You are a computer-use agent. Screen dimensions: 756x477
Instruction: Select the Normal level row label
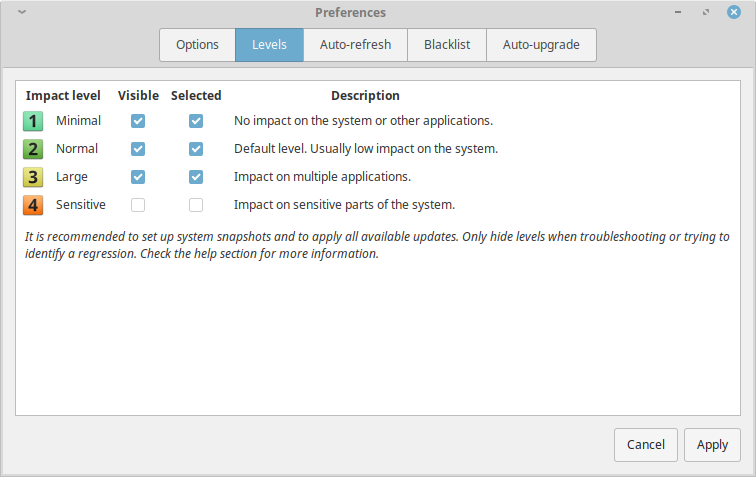click(77, 149)
